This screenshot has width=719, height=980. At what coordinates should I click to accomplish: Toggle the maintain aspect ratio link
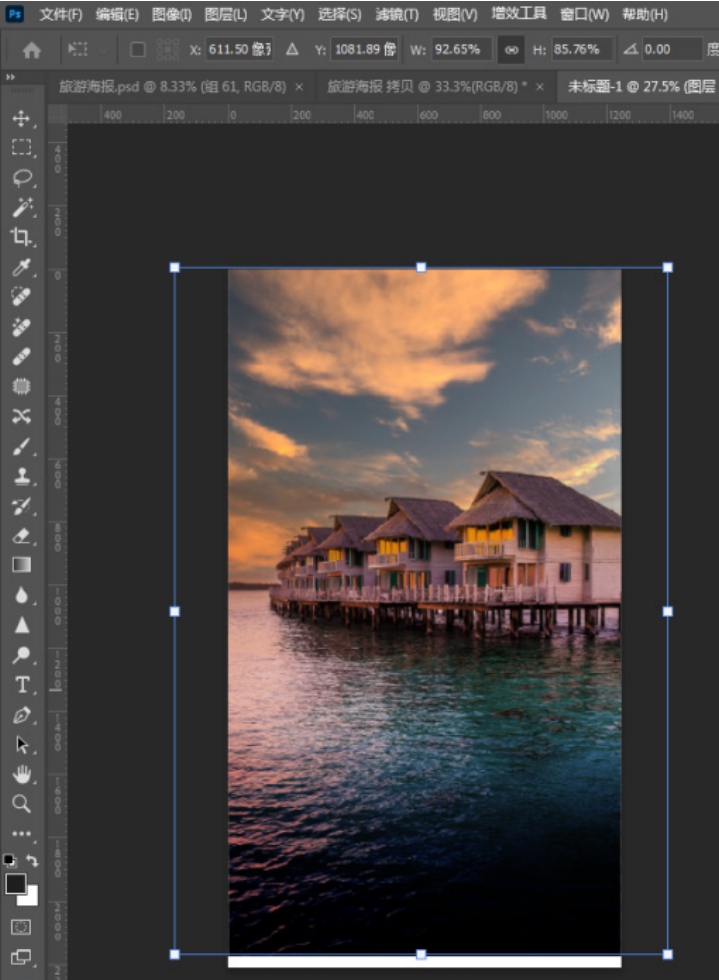[512, 49]
